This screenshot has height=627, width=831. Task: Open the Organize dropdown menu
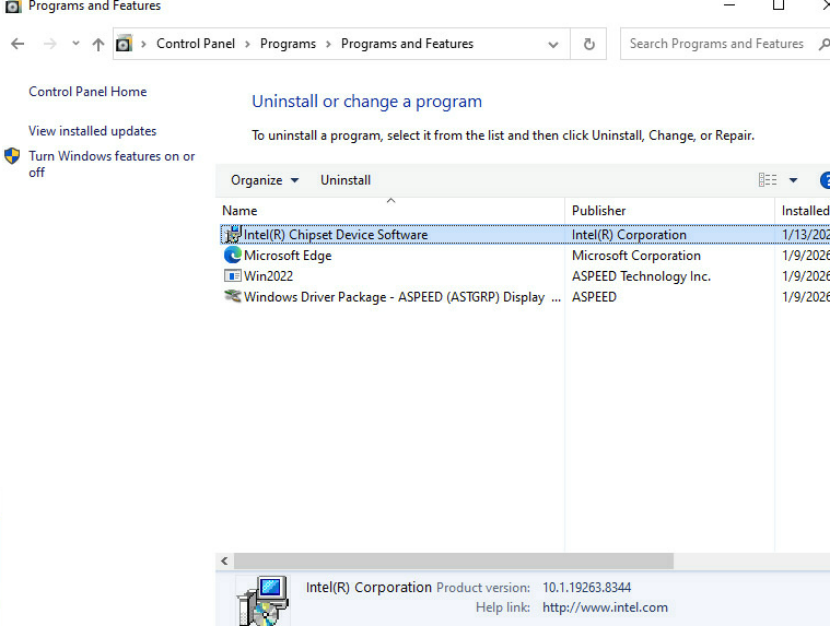click(264, 180)
